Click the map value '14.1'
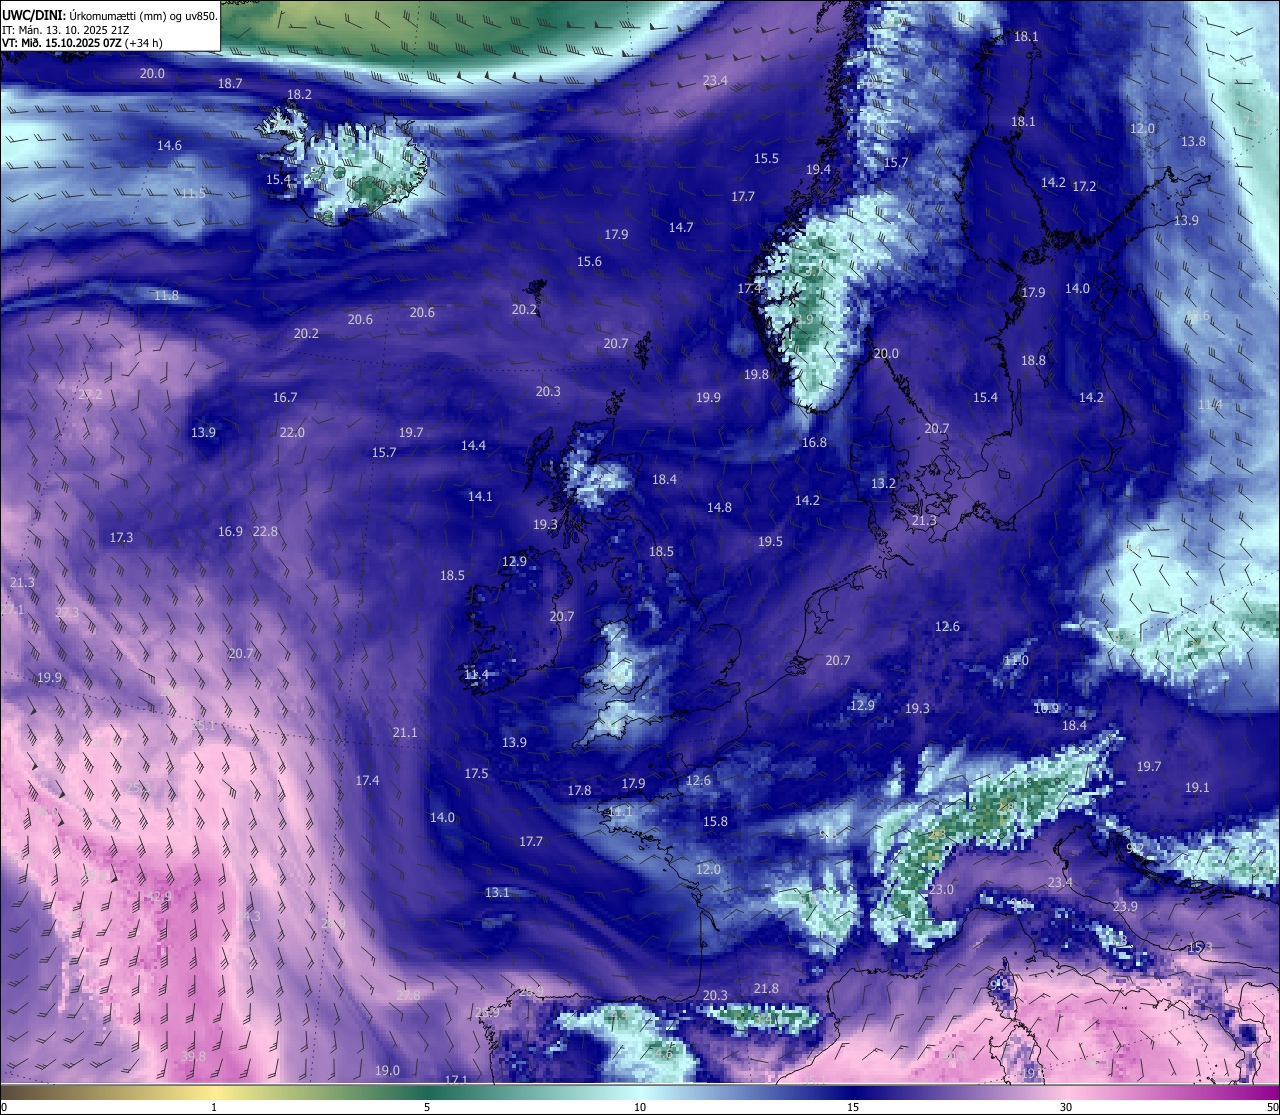 pyautogui.click(x=480, y=496)
